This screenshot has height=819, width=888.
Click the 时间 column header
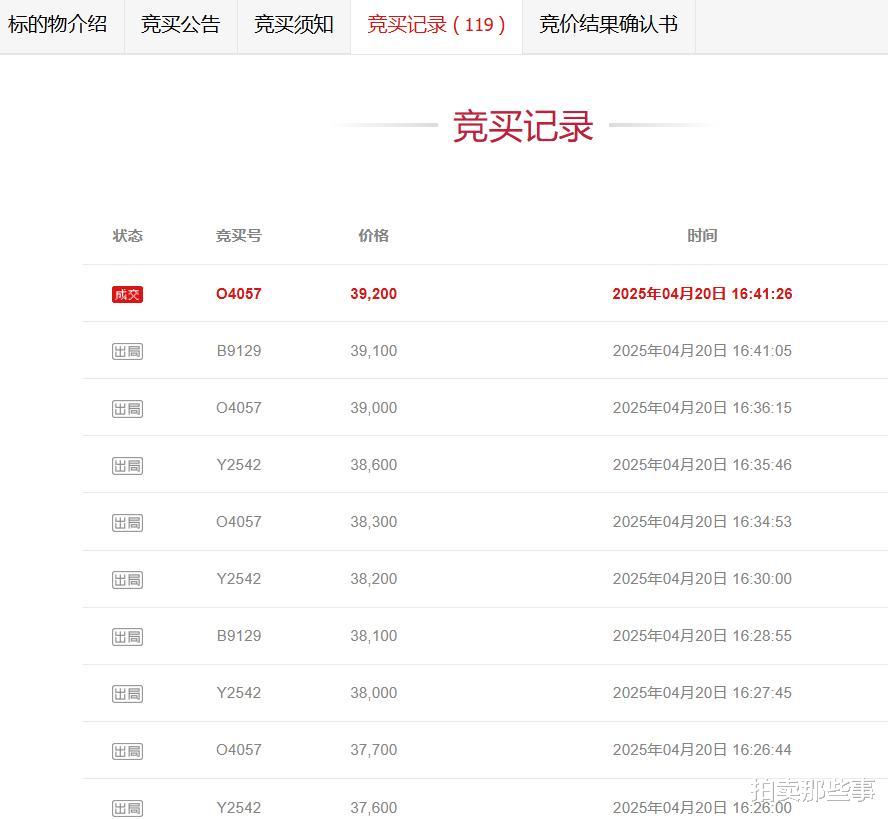[x=702, y=236]
